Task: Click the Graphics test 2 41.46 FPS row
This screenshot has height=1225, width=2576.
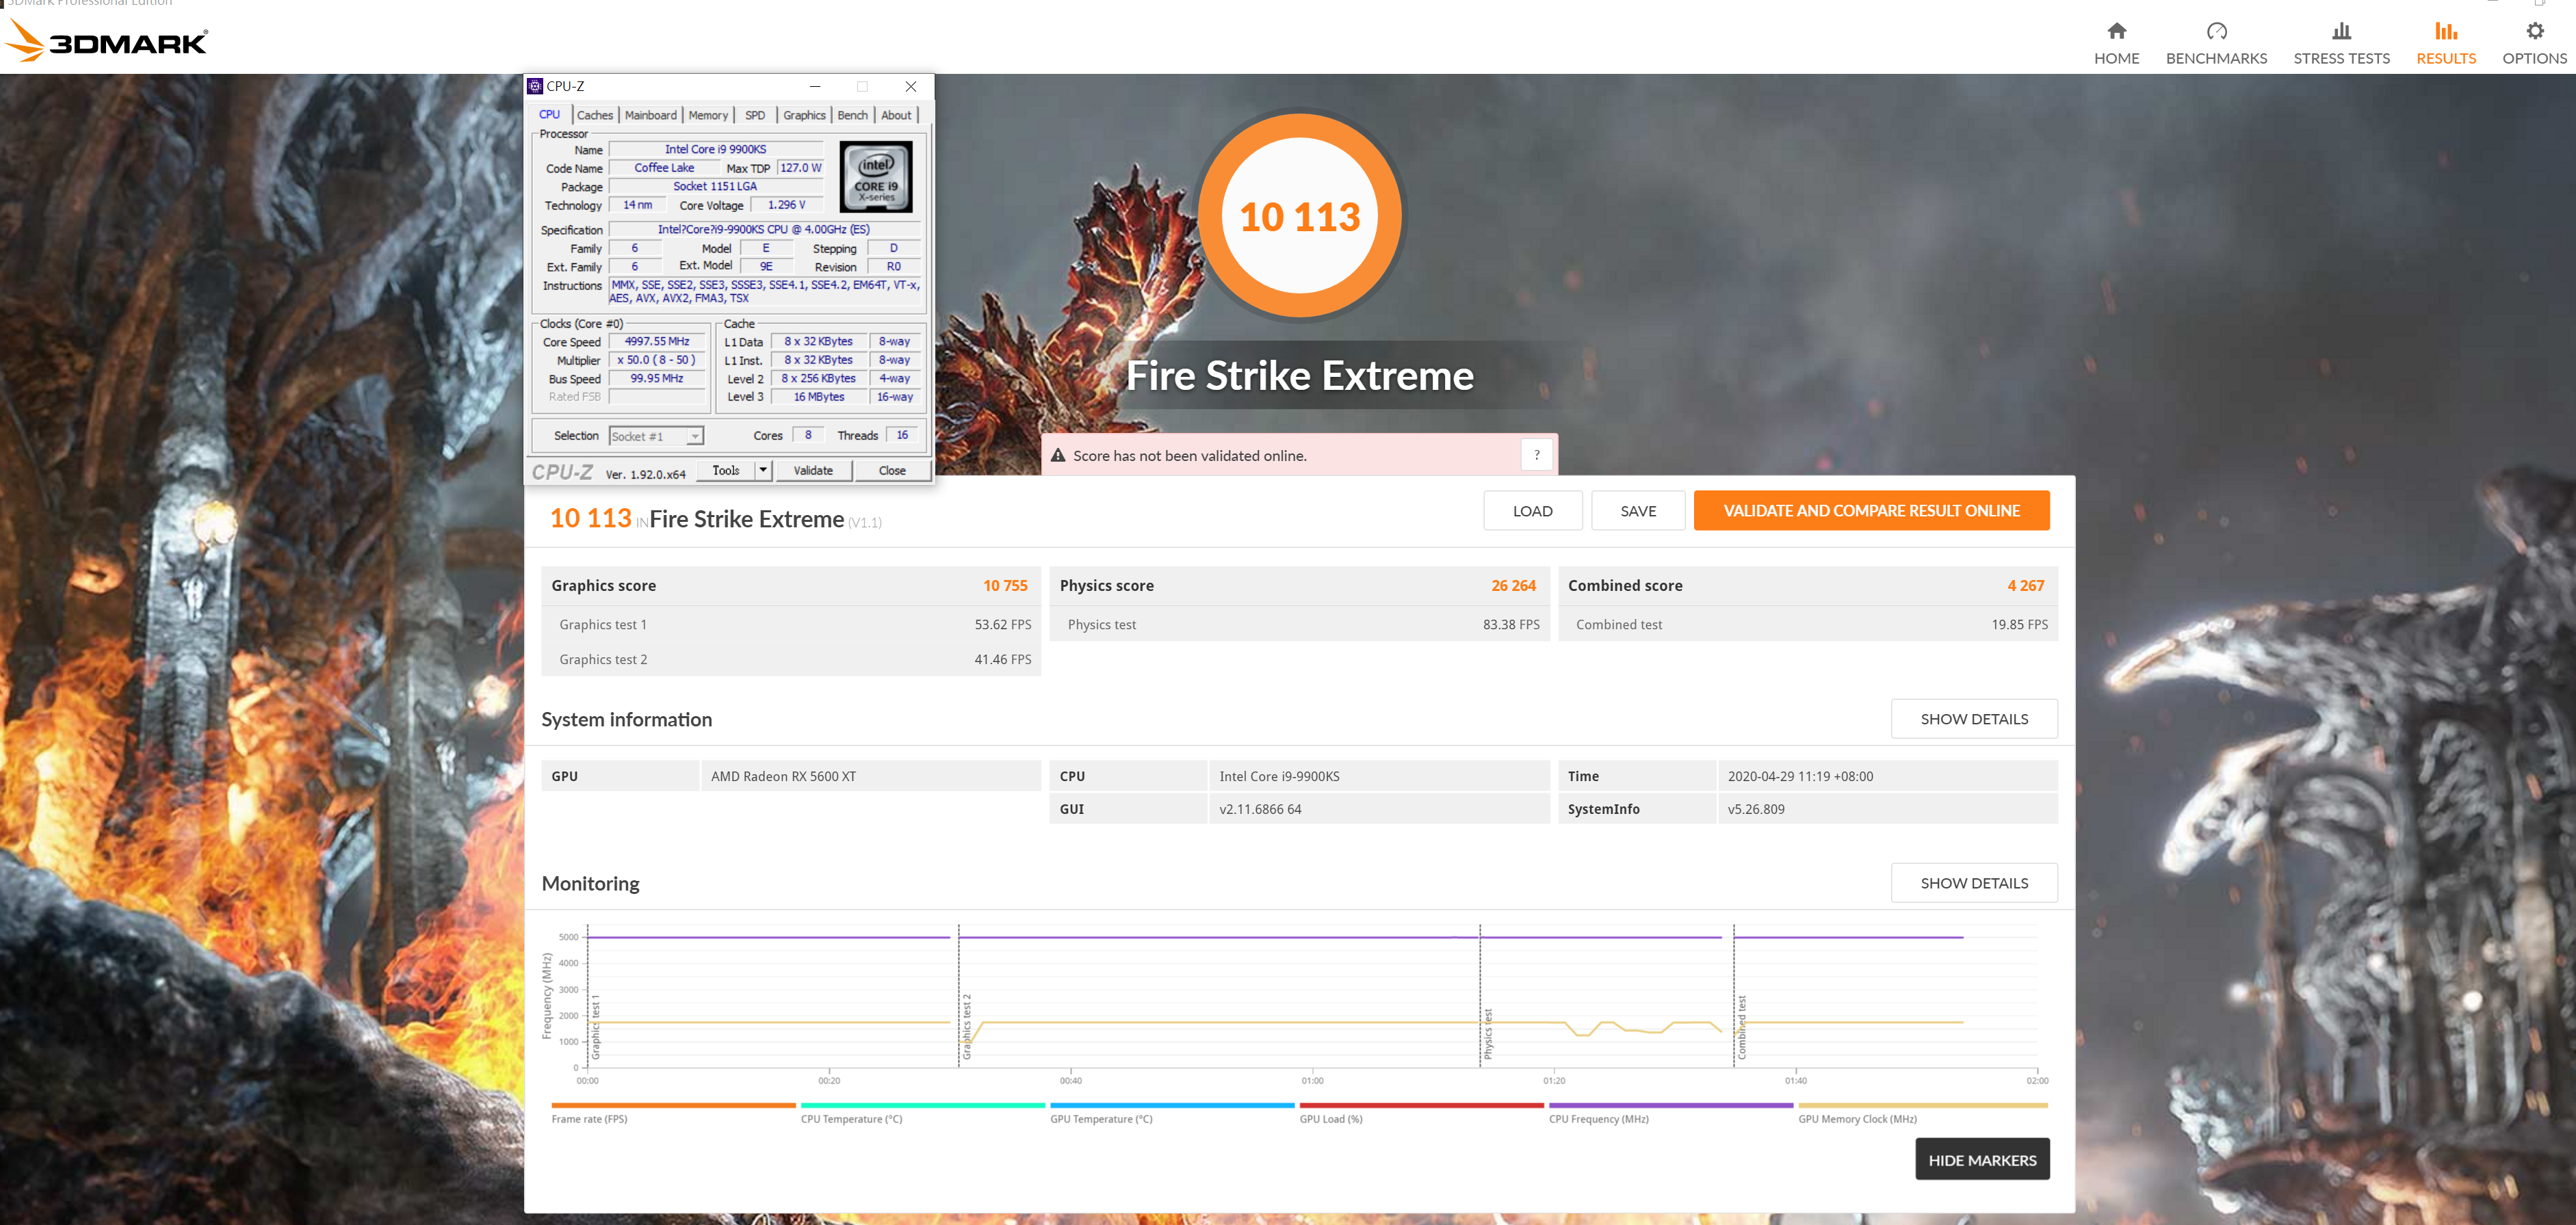Action: pos(791,659)
